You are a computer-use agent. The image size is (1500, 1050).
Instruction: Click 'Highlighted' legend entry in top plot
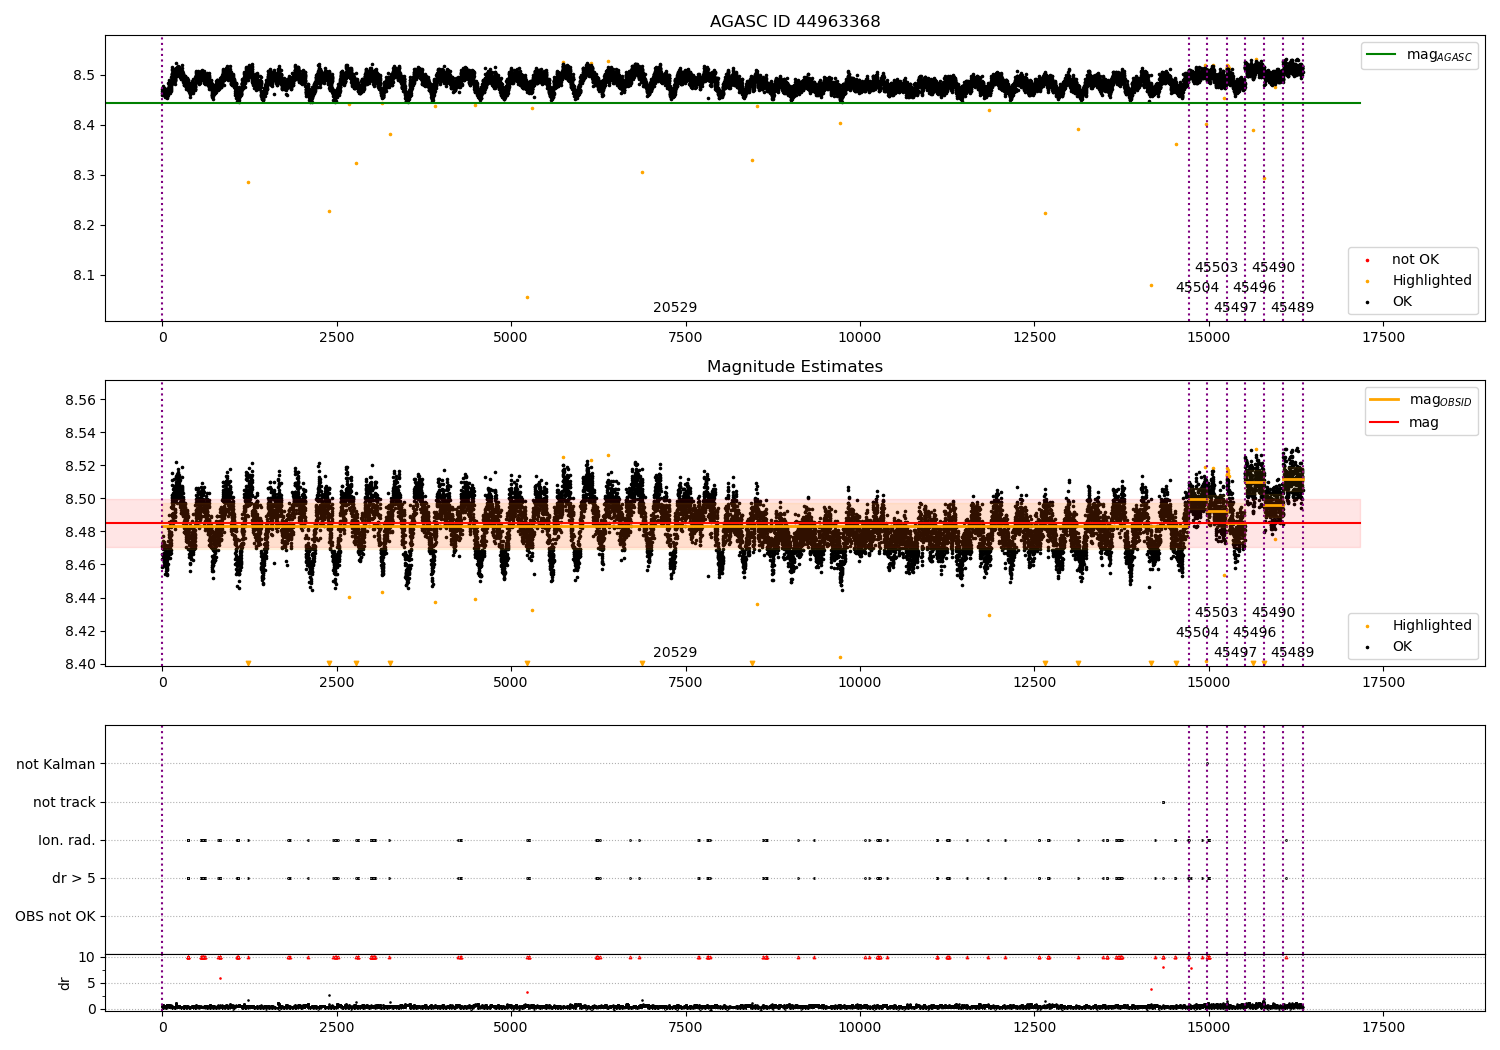coord(1431,280)
